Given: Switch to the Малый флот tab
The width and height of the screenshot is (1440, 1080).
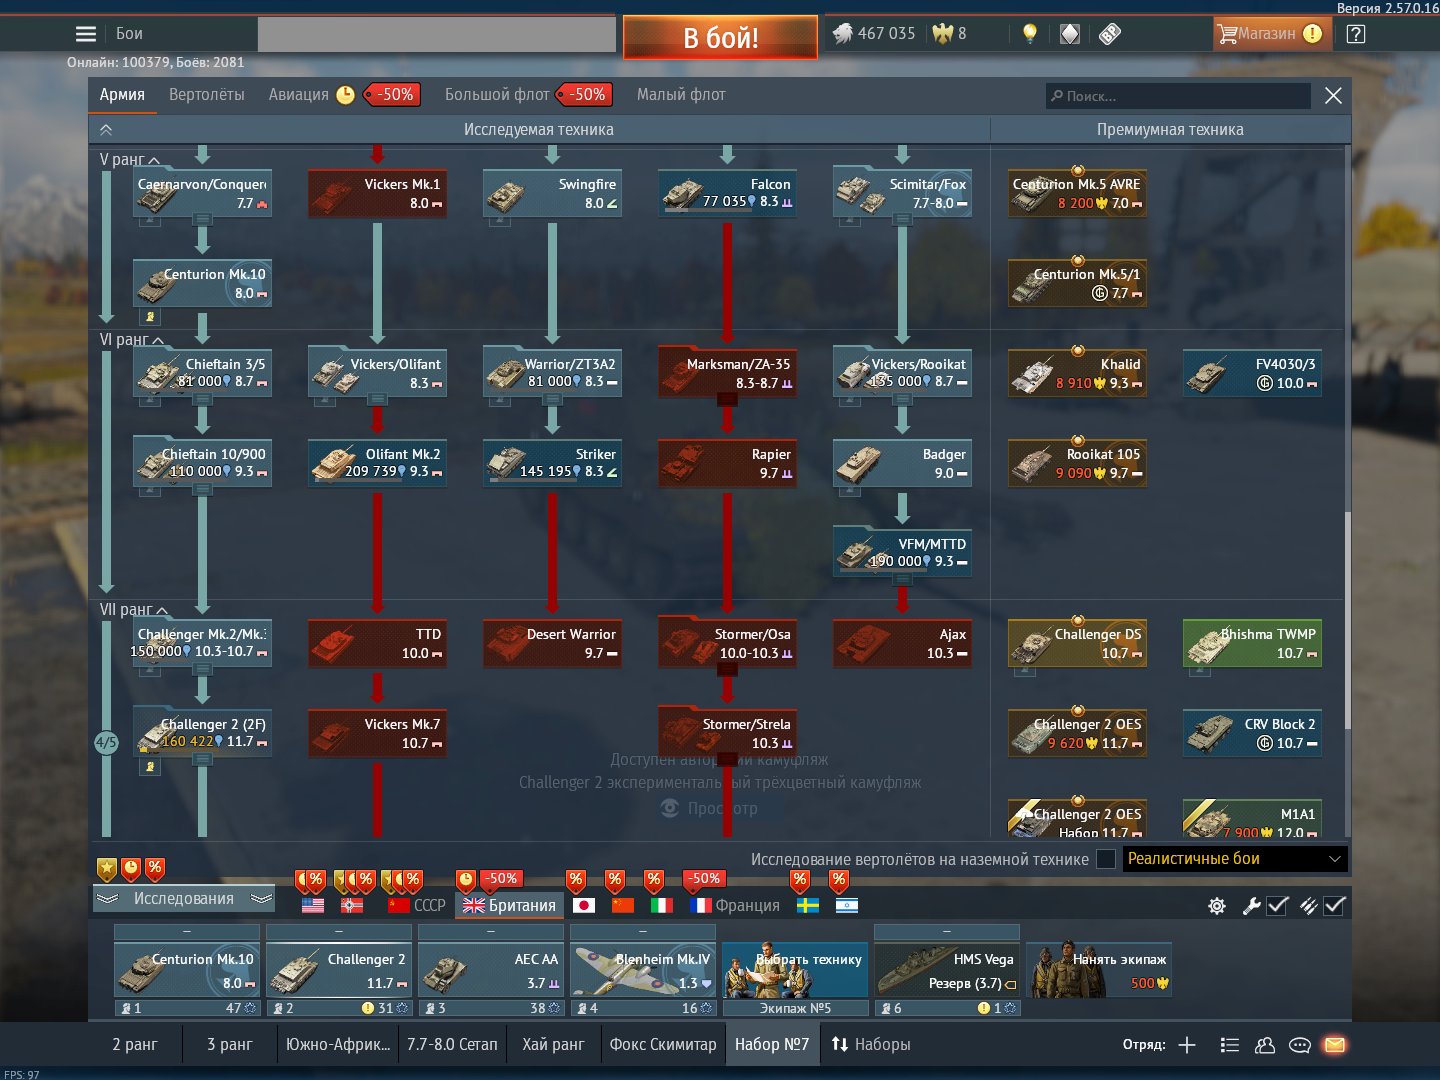Looking at the screenshot, I should [681, 95].
